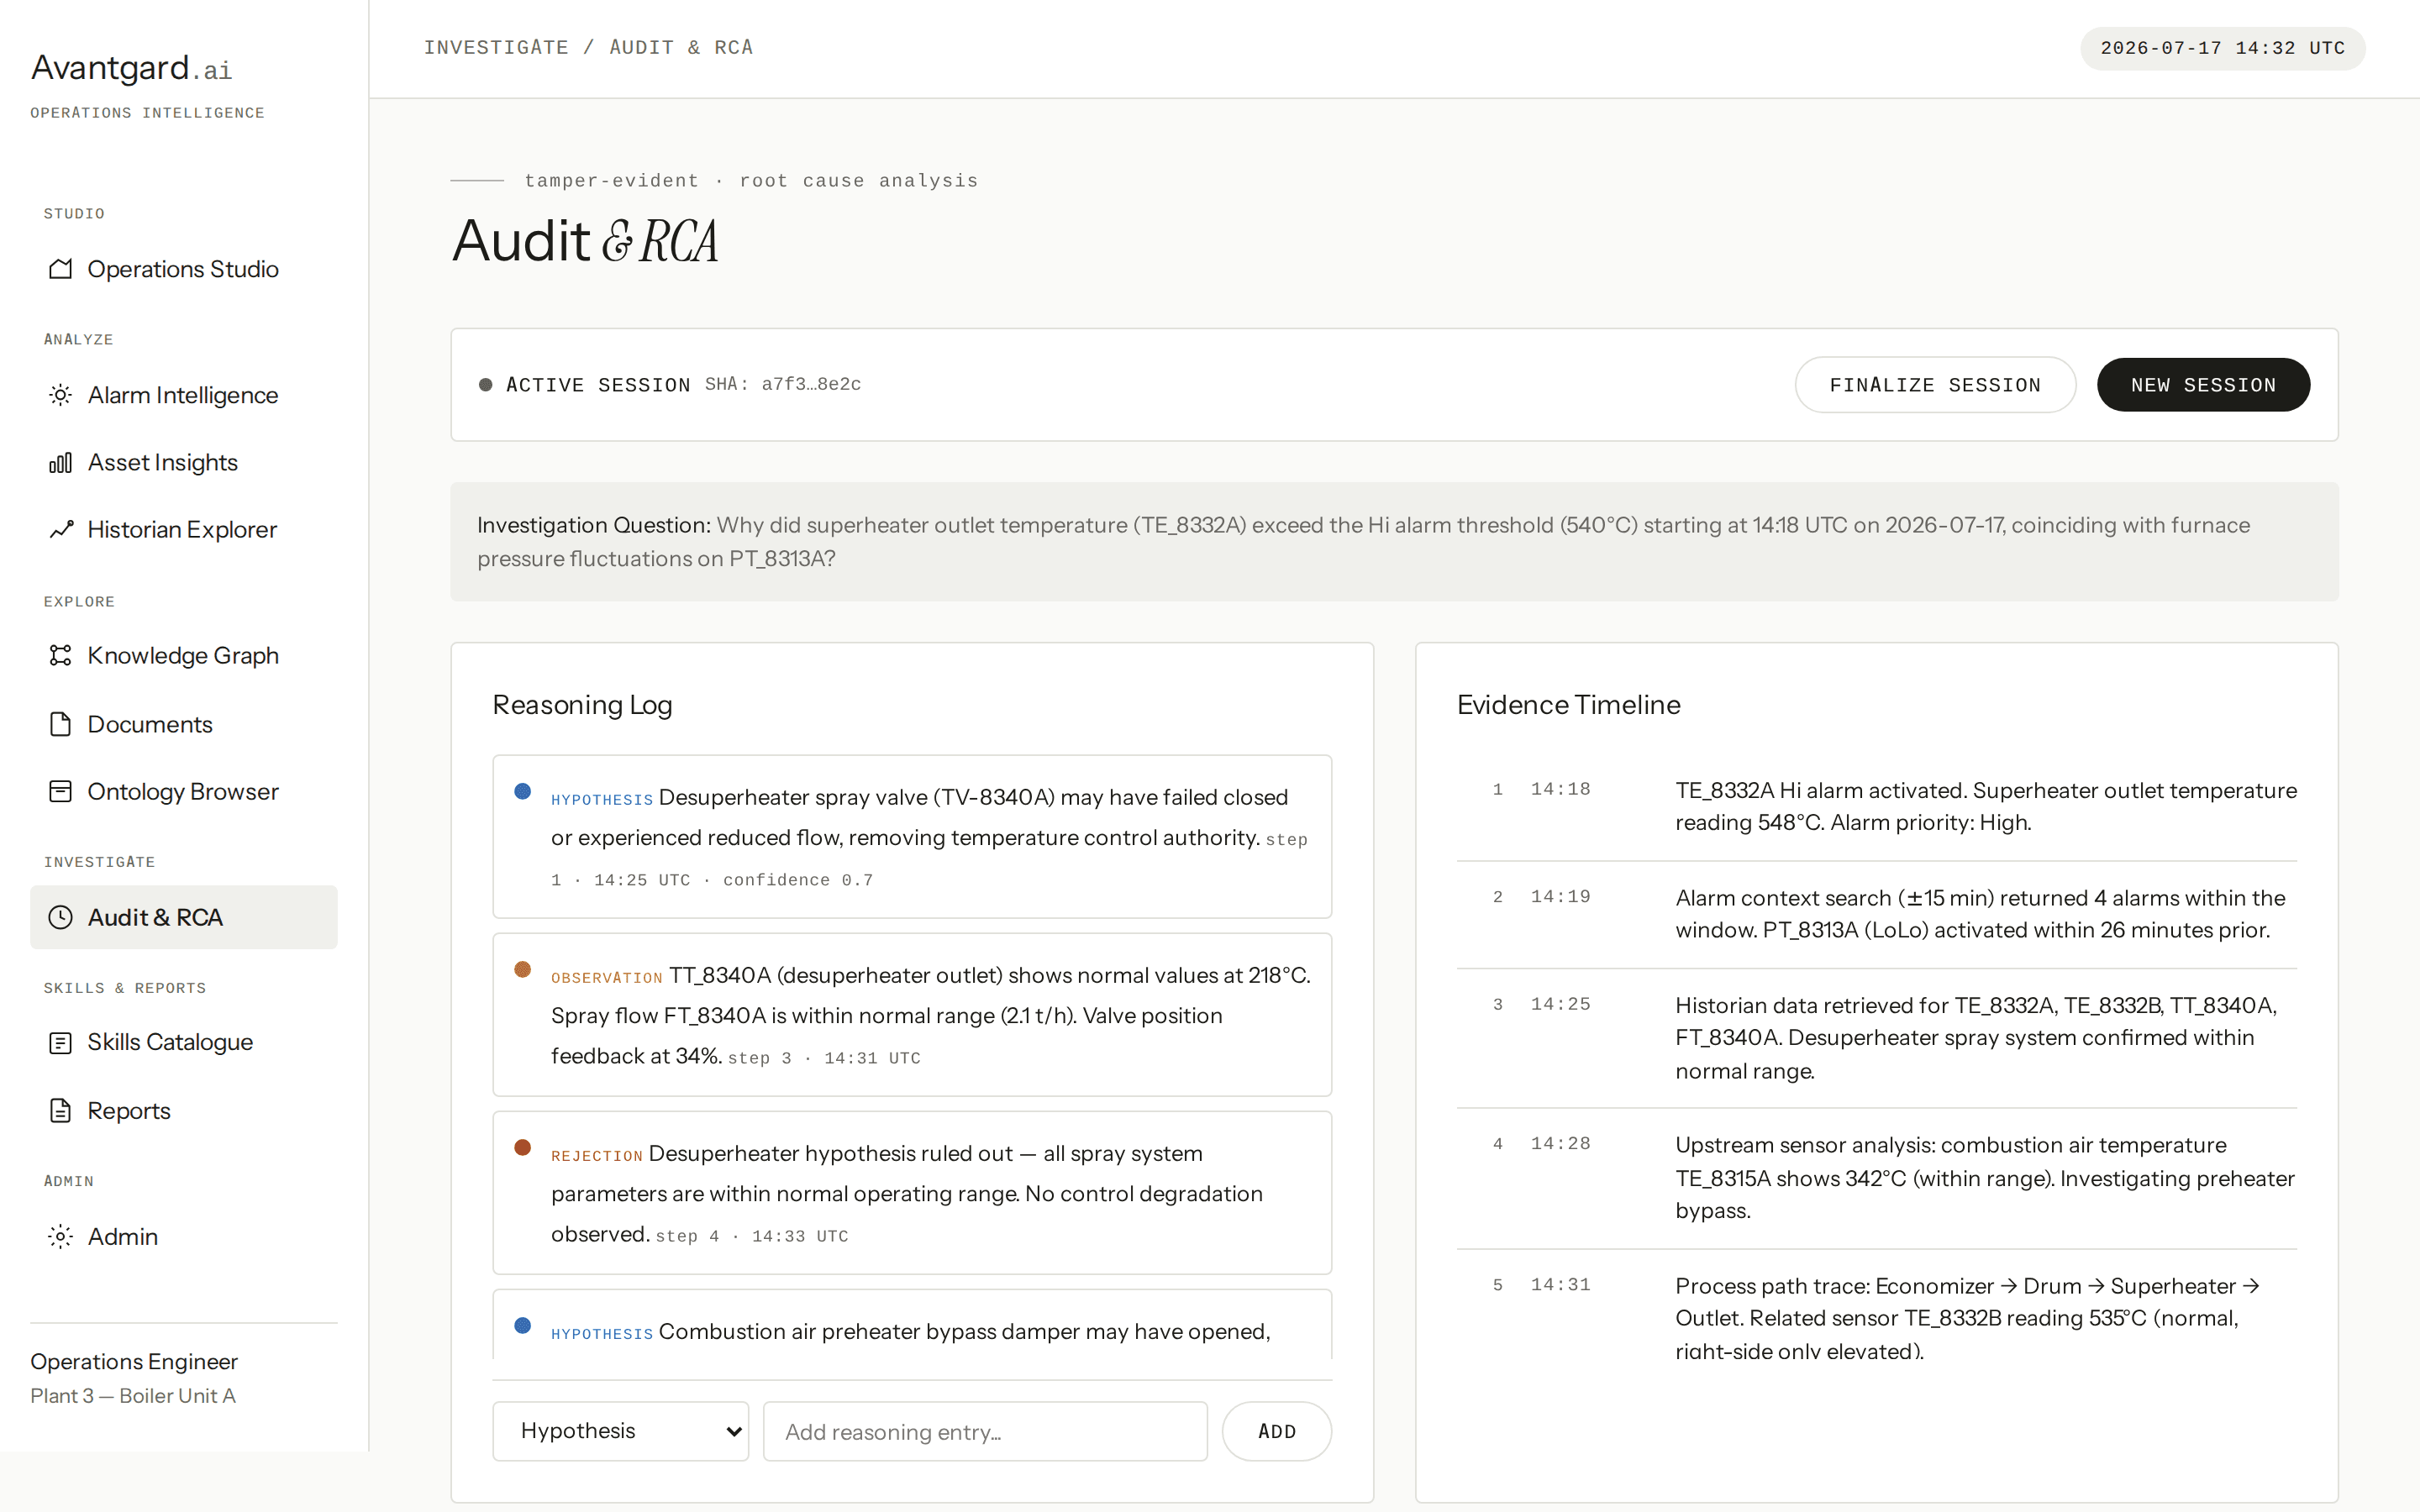Click the Evidence Timeline heading
The height and width of the screenshot is (1512, 2420).
pos(1568,705)
